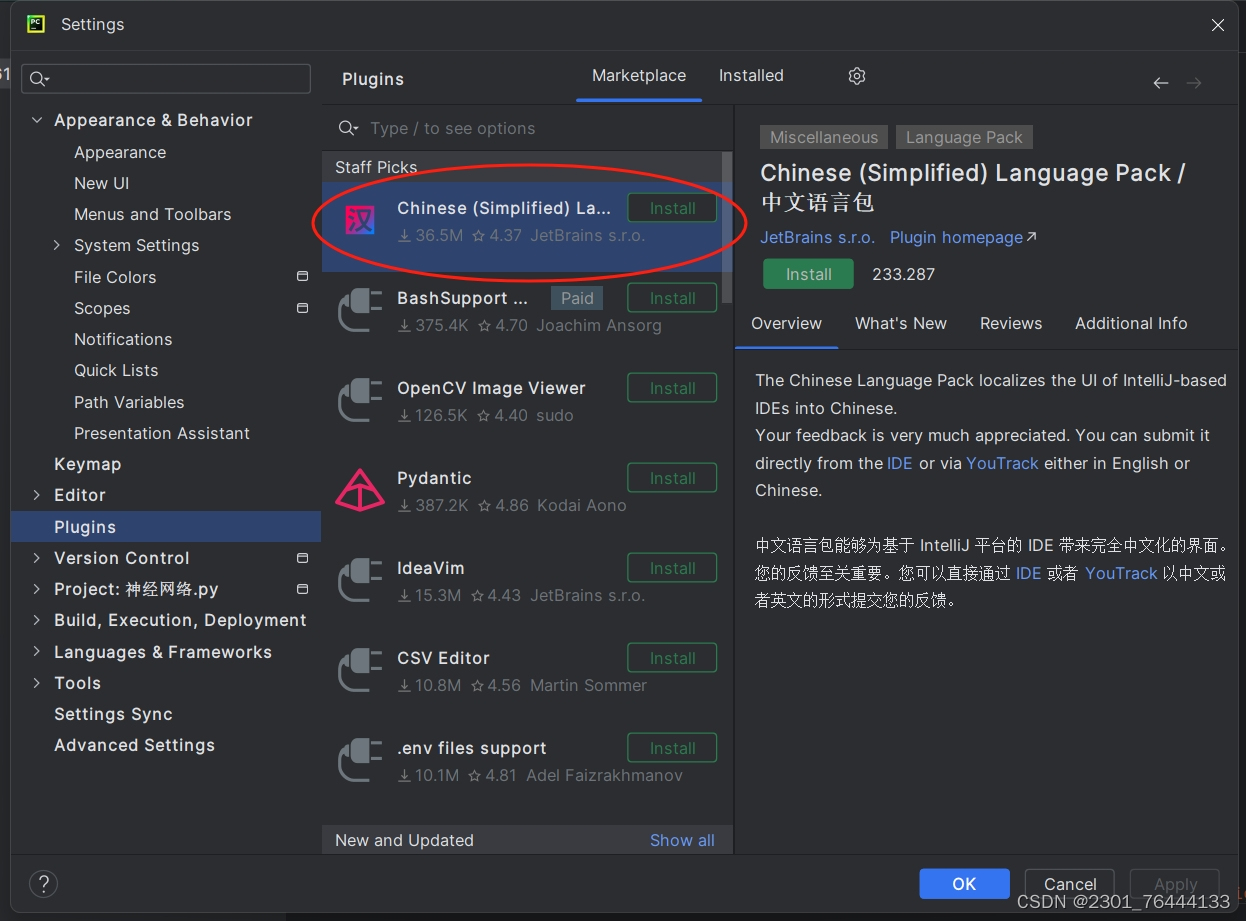Click the Scopes project-level icon

pos(302,308)
